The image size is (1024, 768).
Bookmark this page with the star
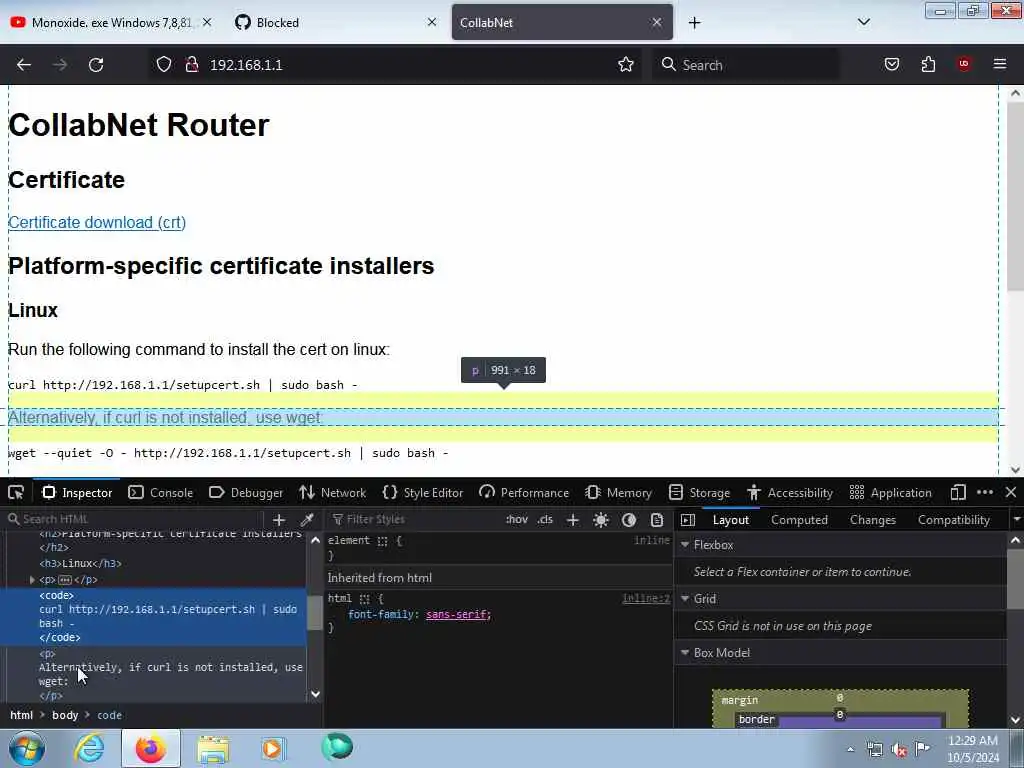(626, 64)
